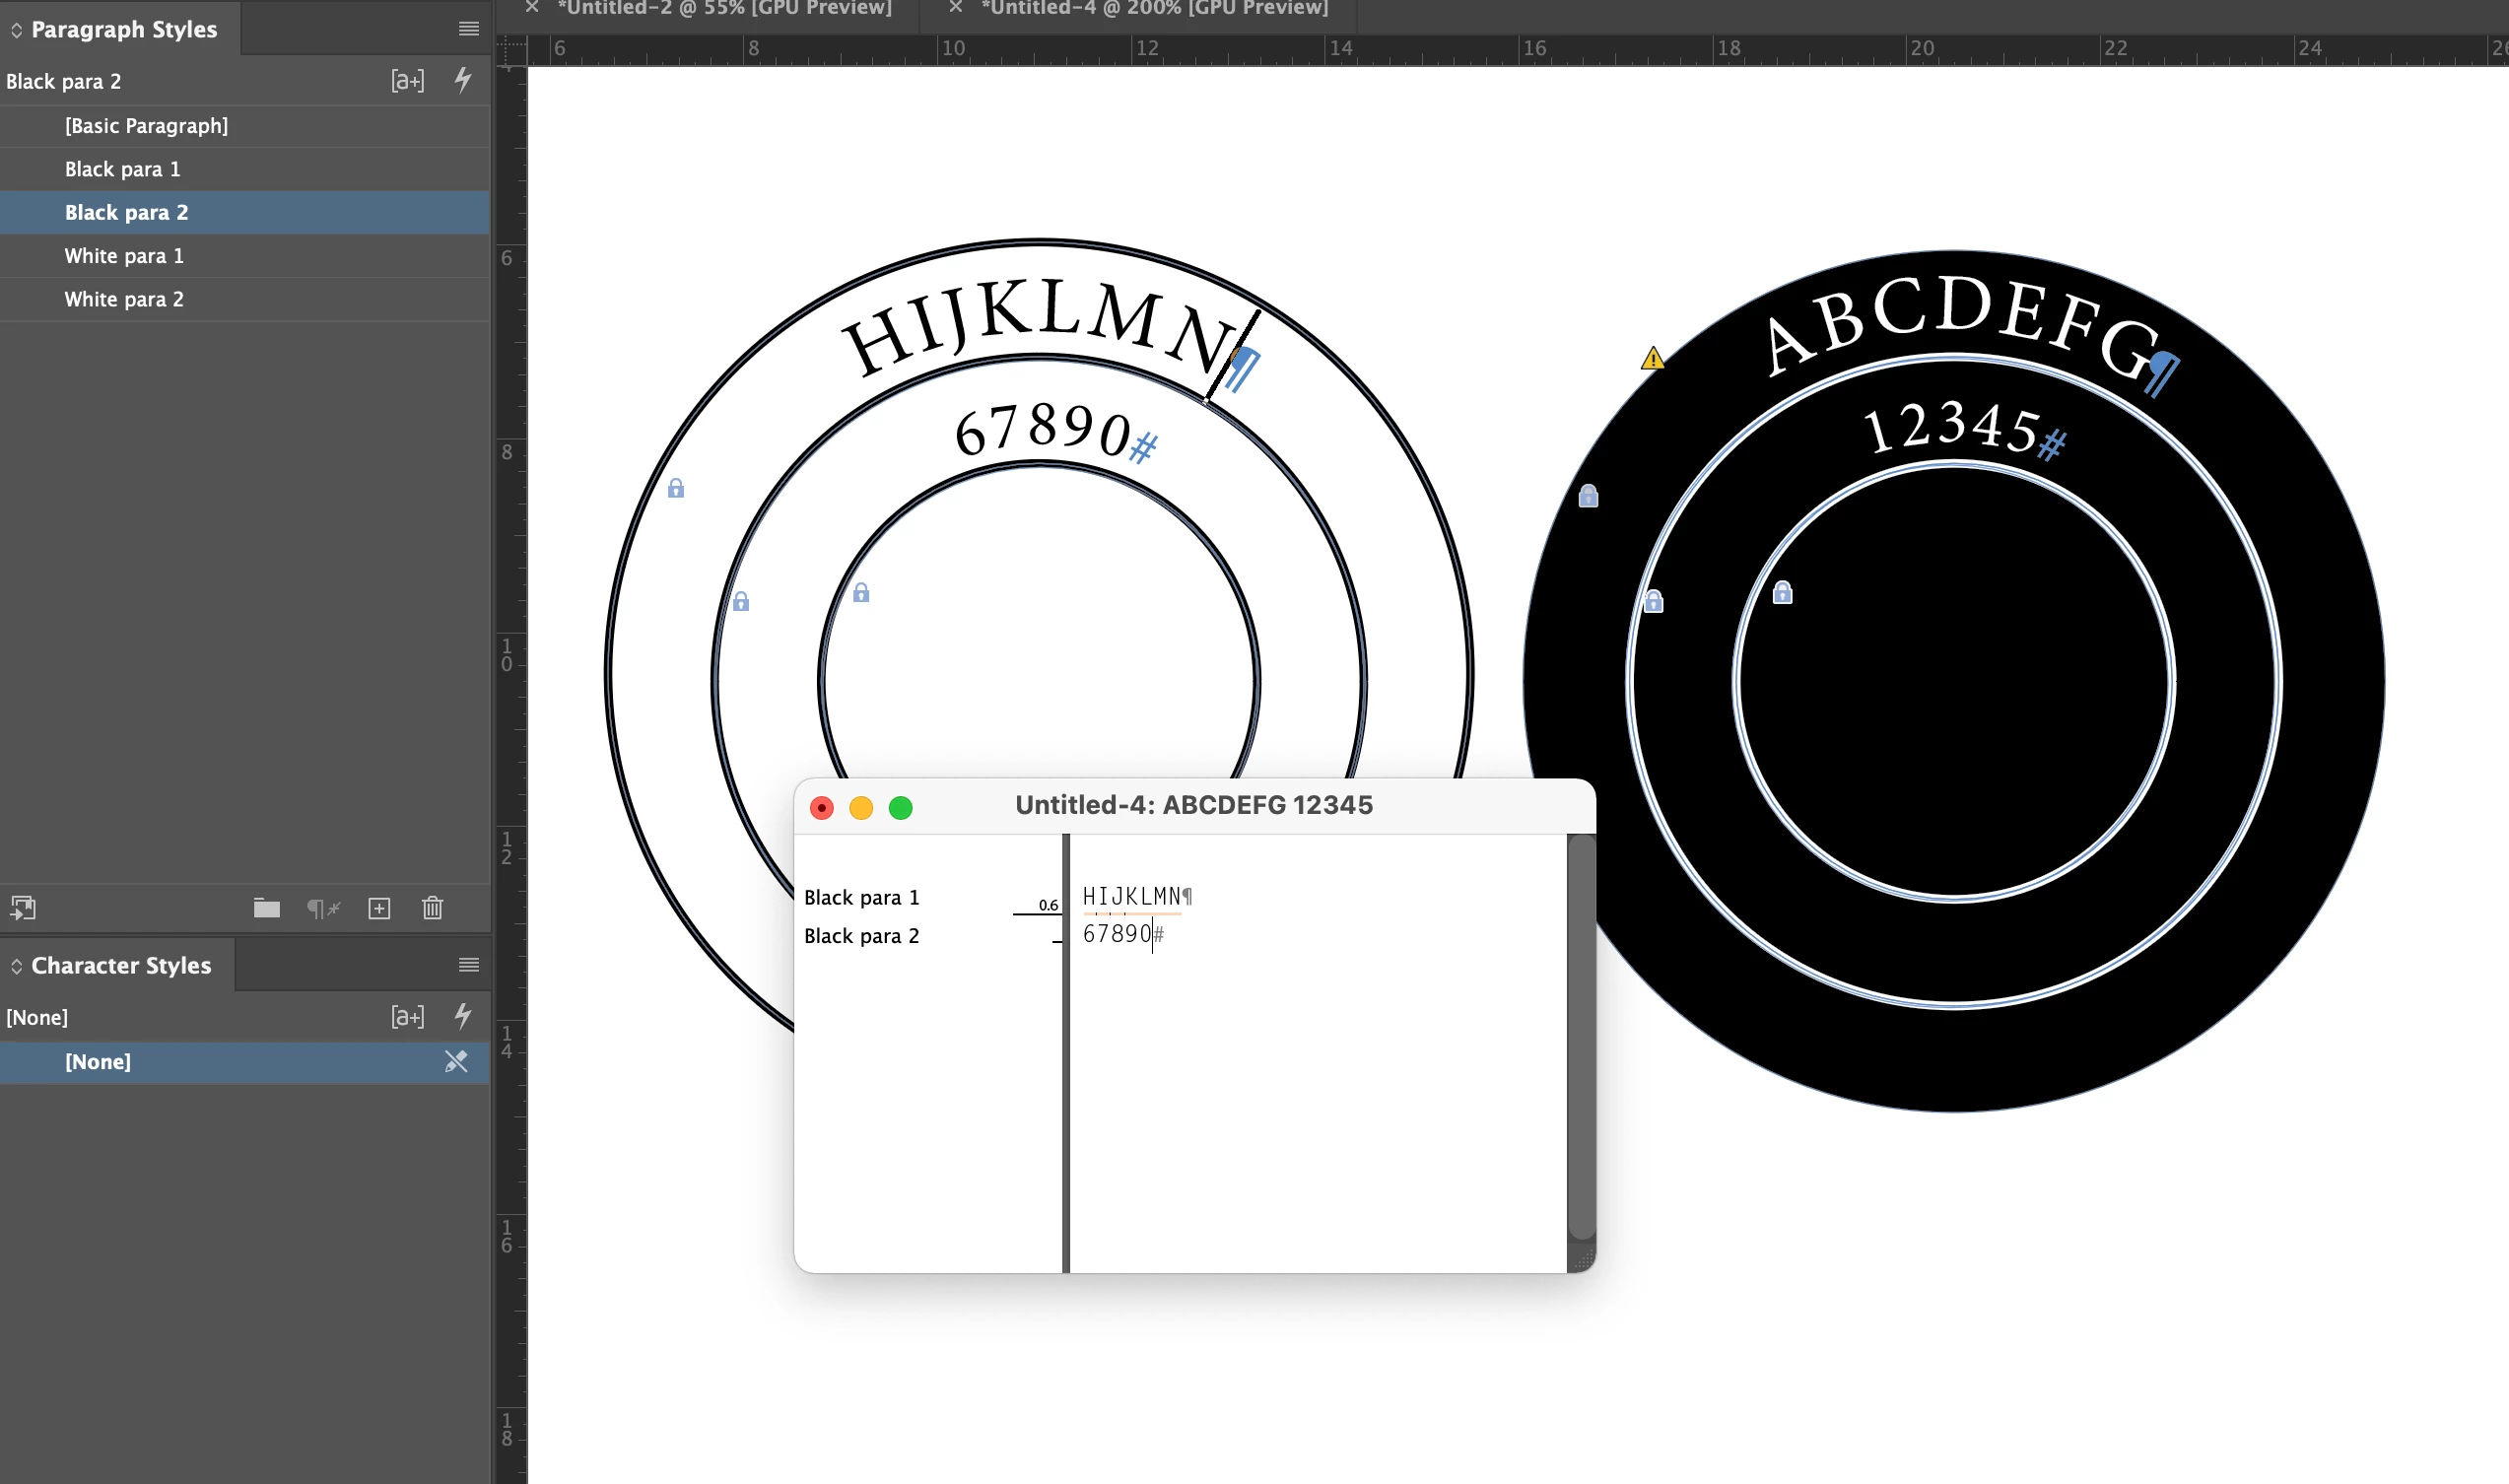Click the yellow warning triangle icon
Image resolution: width=2509 pixels, height=1484 pixels.
pos(1652,358)
